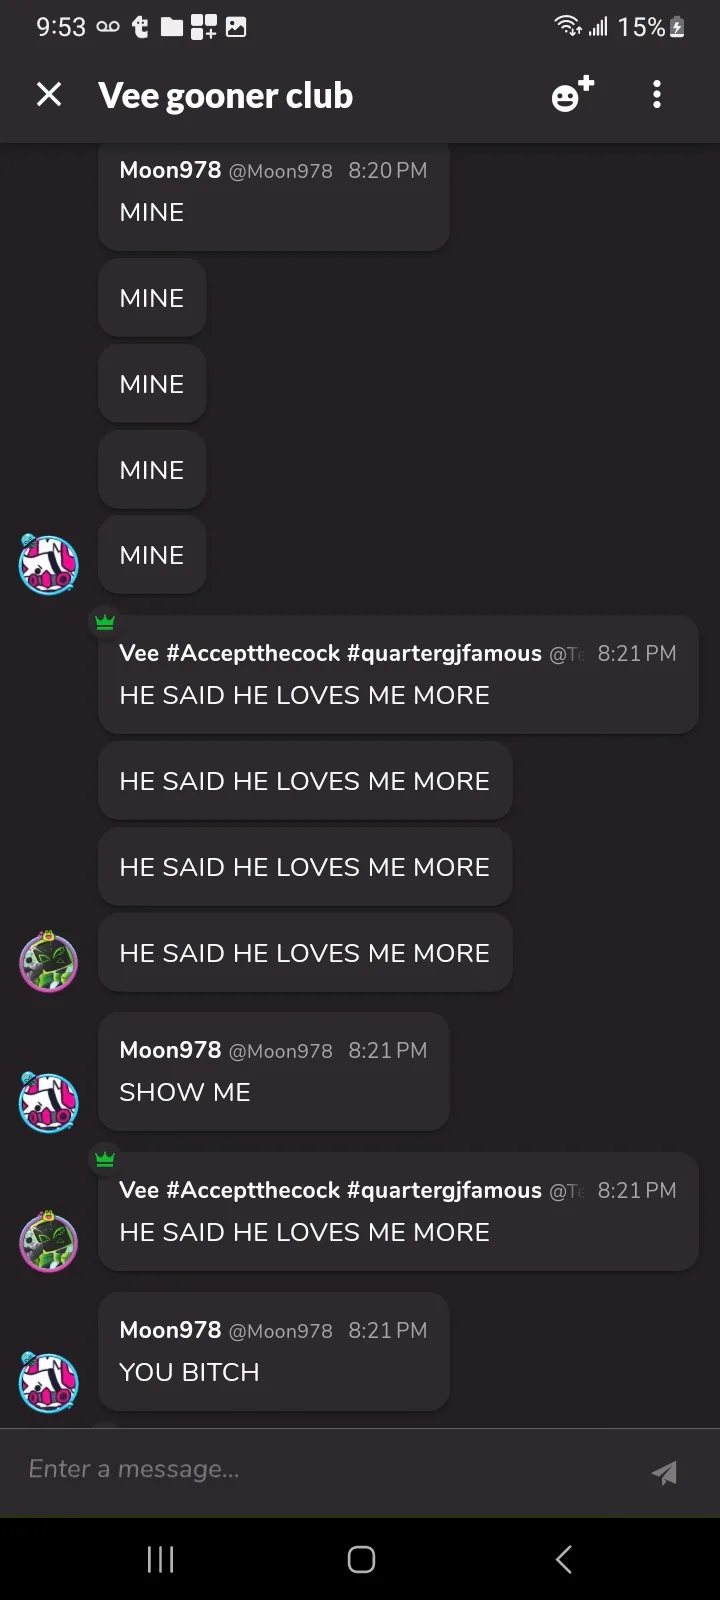720x1600 pixels.
Task: Tap Android back navigation chevron
Action: pos(564,1559)
